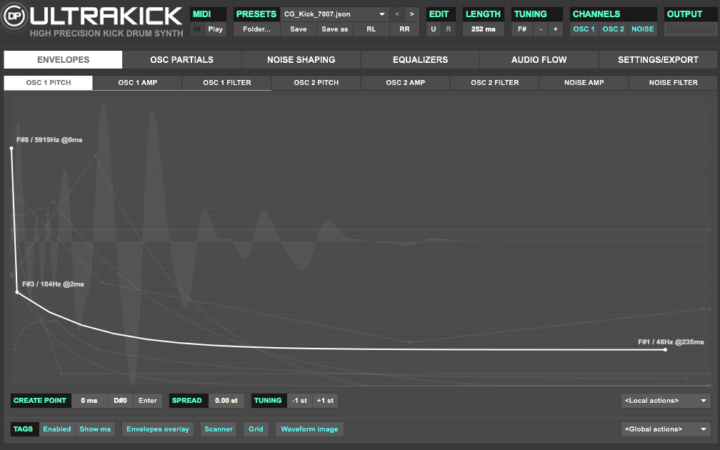Viewport: 720px width, 450px height.
Task: Toggle the NOISE channel
Action: tap(642, 29)
